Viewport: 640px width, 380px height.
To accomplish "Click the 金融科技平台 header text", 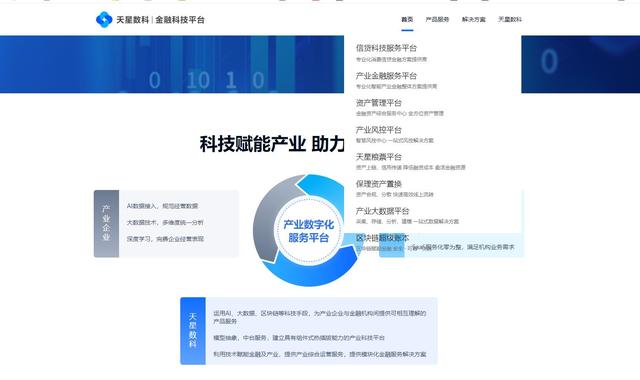I will [180, 20].
